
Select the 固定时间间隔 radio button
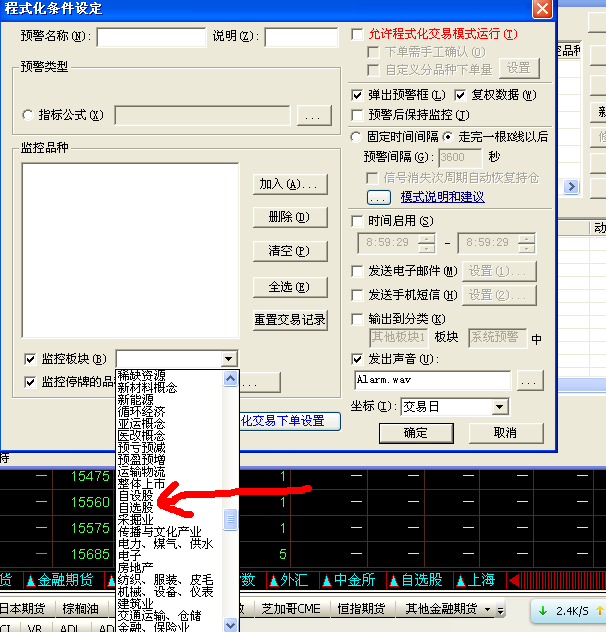coord(357,137)
